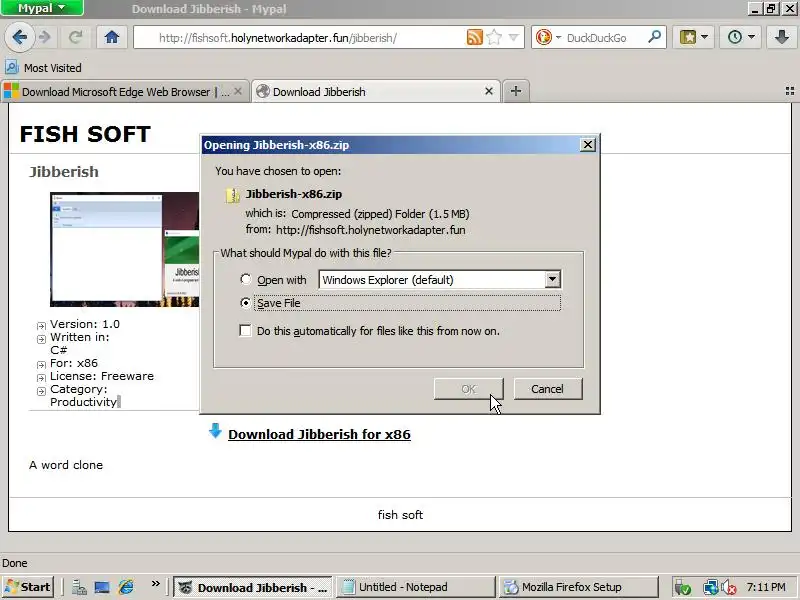Close the Microsoft Edge tab
The image size is (800, 600).
point(238,92)
